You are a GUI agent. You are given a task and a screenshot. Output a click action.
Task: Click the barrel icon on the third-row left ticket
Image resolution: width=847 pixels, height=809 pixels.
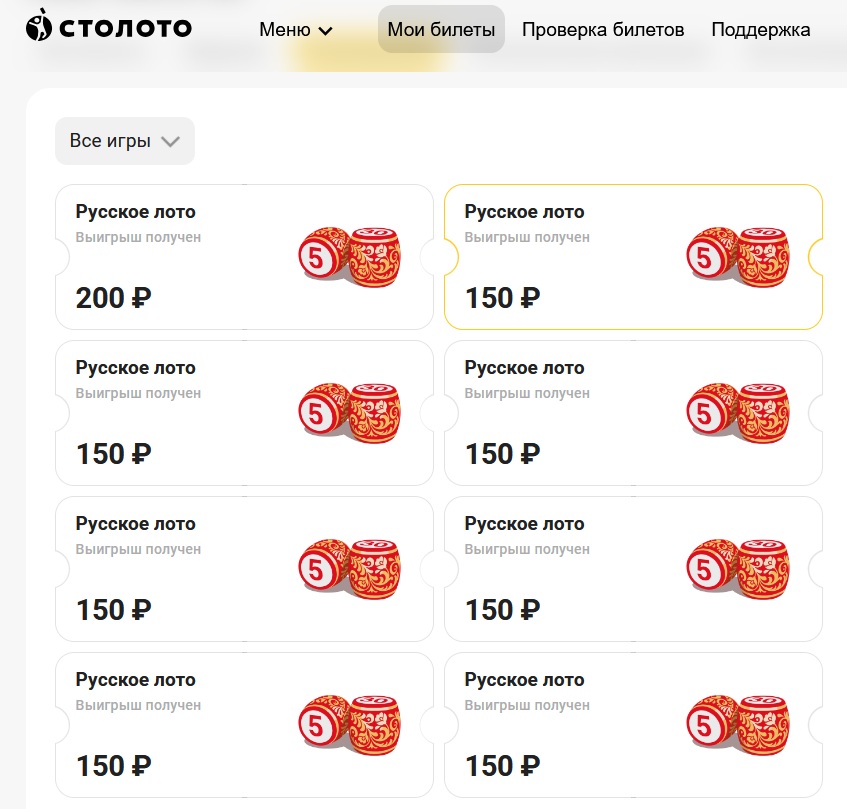(x=350, y=569)
